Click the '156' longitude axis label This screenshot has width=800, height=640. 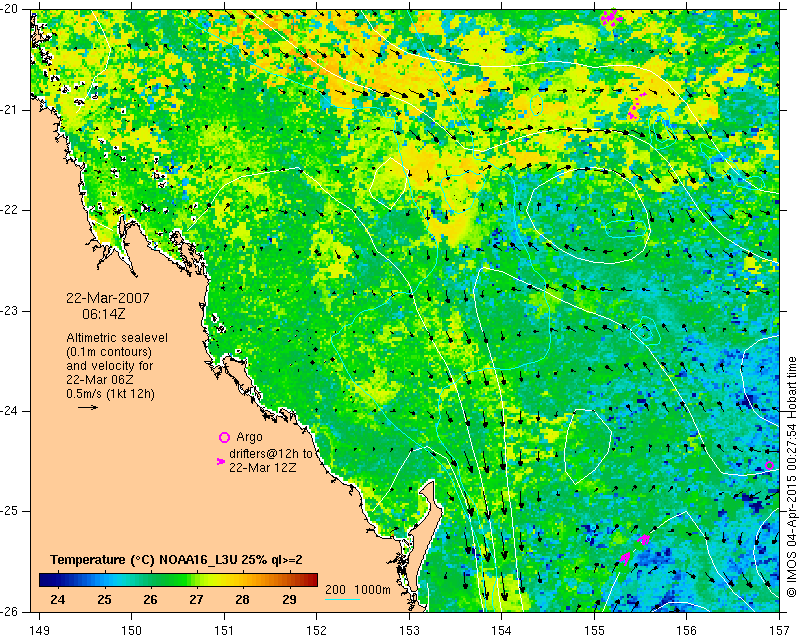[x=687, y=631]
